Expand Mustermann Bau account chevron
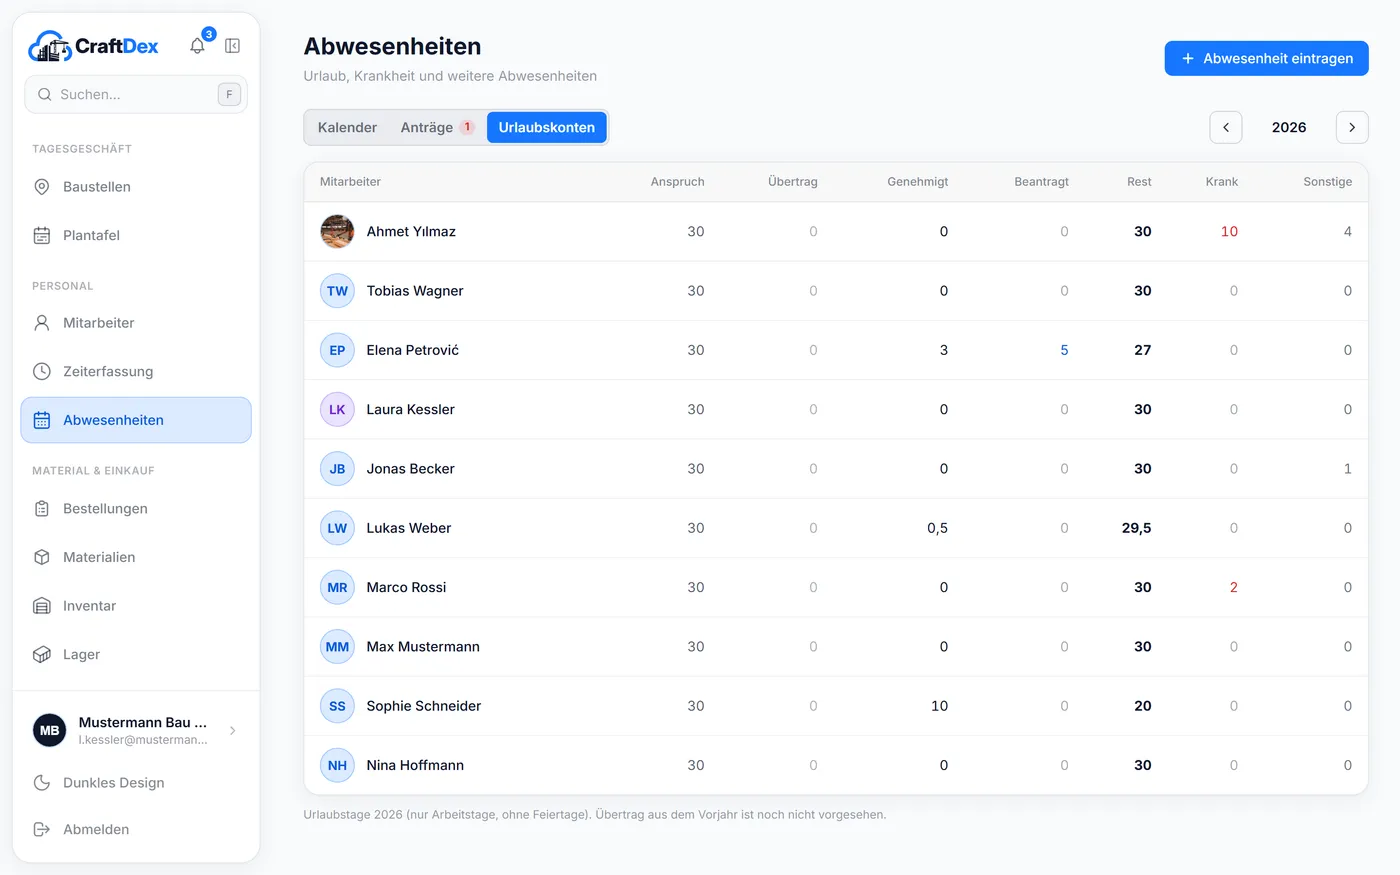 click(x=233, y=731)
